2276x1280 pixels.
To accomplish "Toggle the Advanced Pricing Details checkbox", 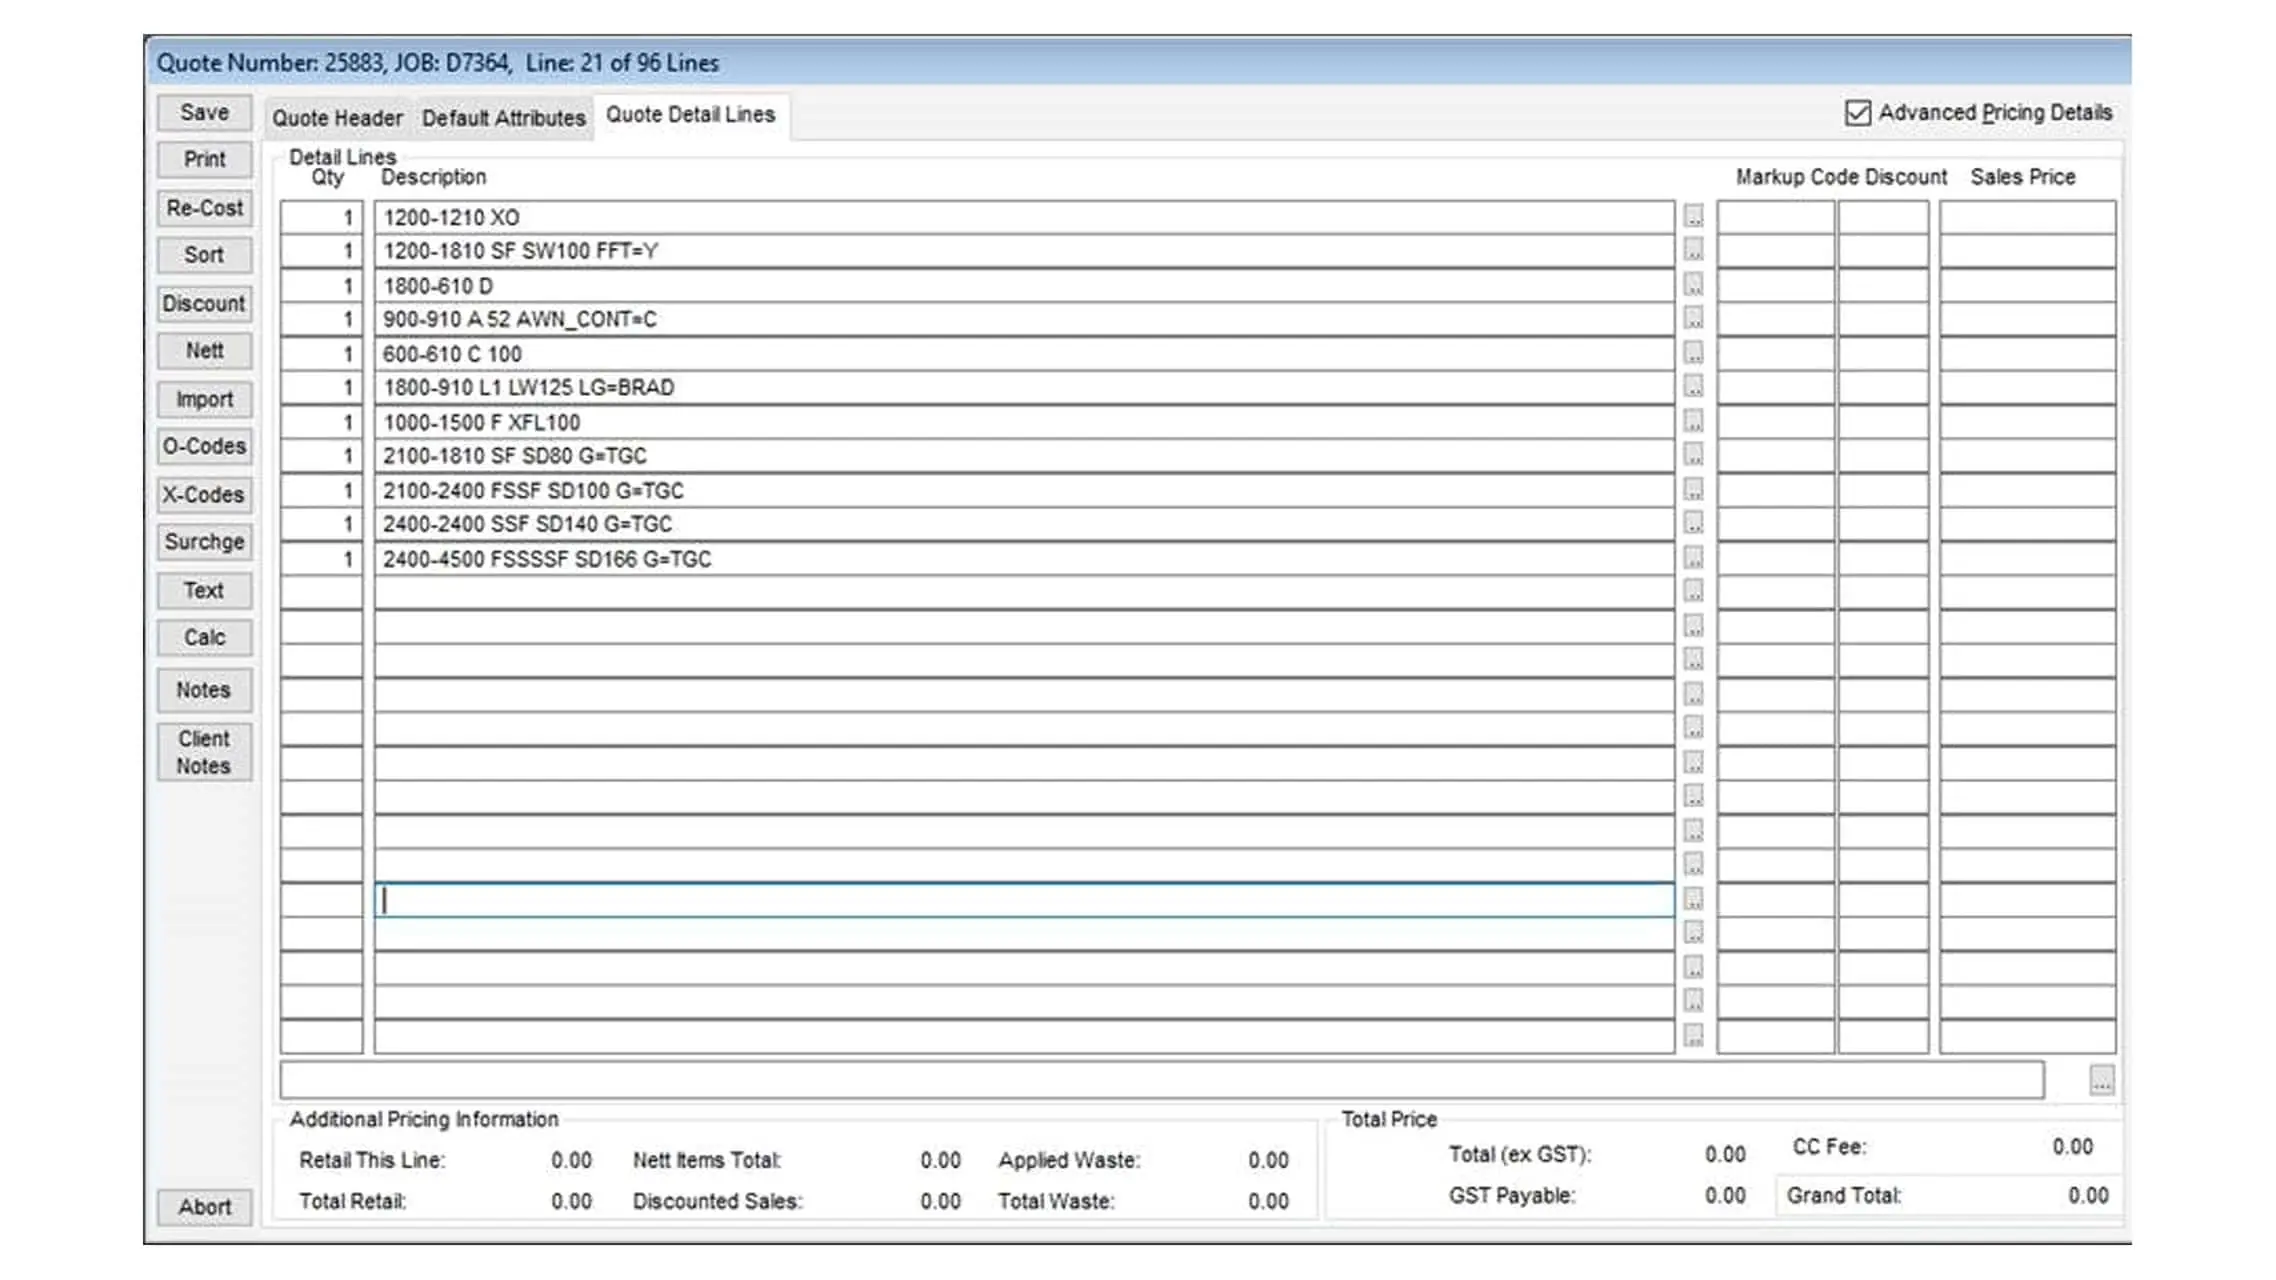I will pyautogui.click(x=1857, y=113).
